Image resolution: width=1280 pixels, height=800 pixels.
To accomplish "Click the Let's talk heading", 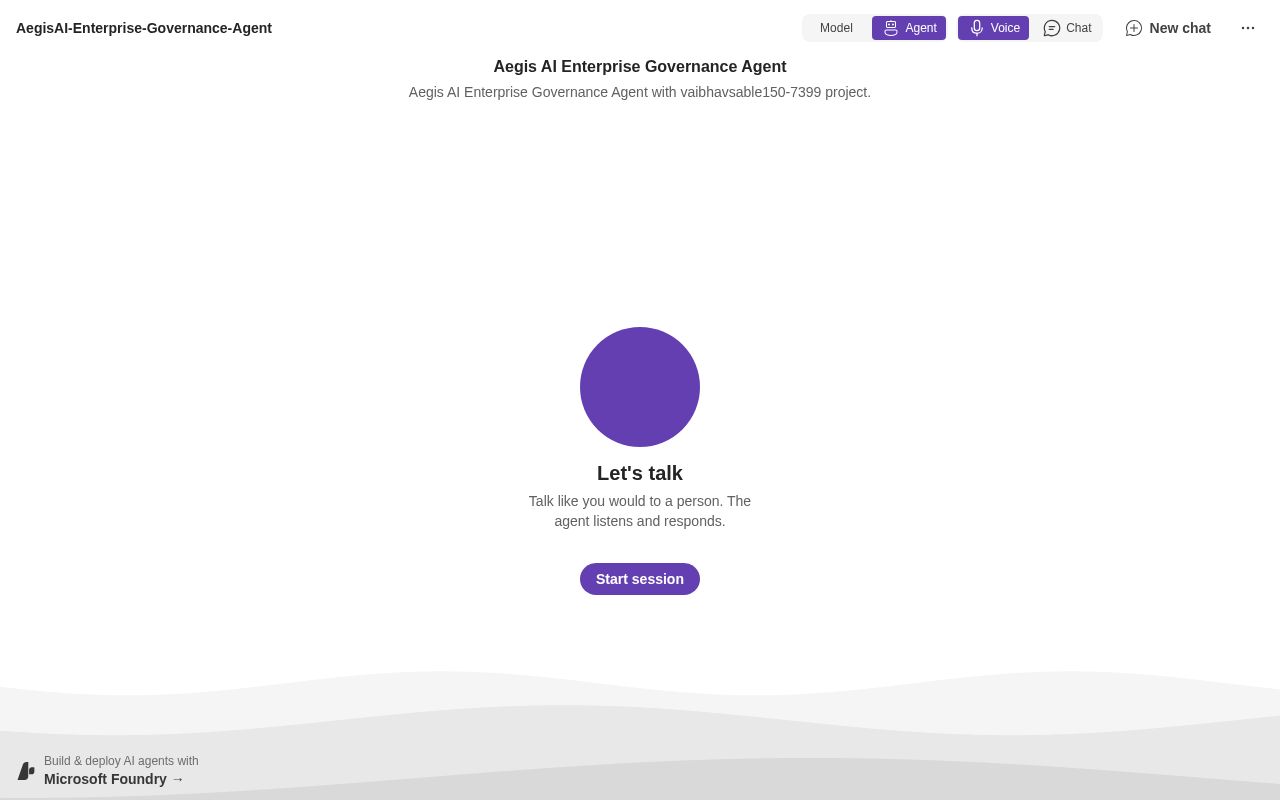I will [640, 473].
